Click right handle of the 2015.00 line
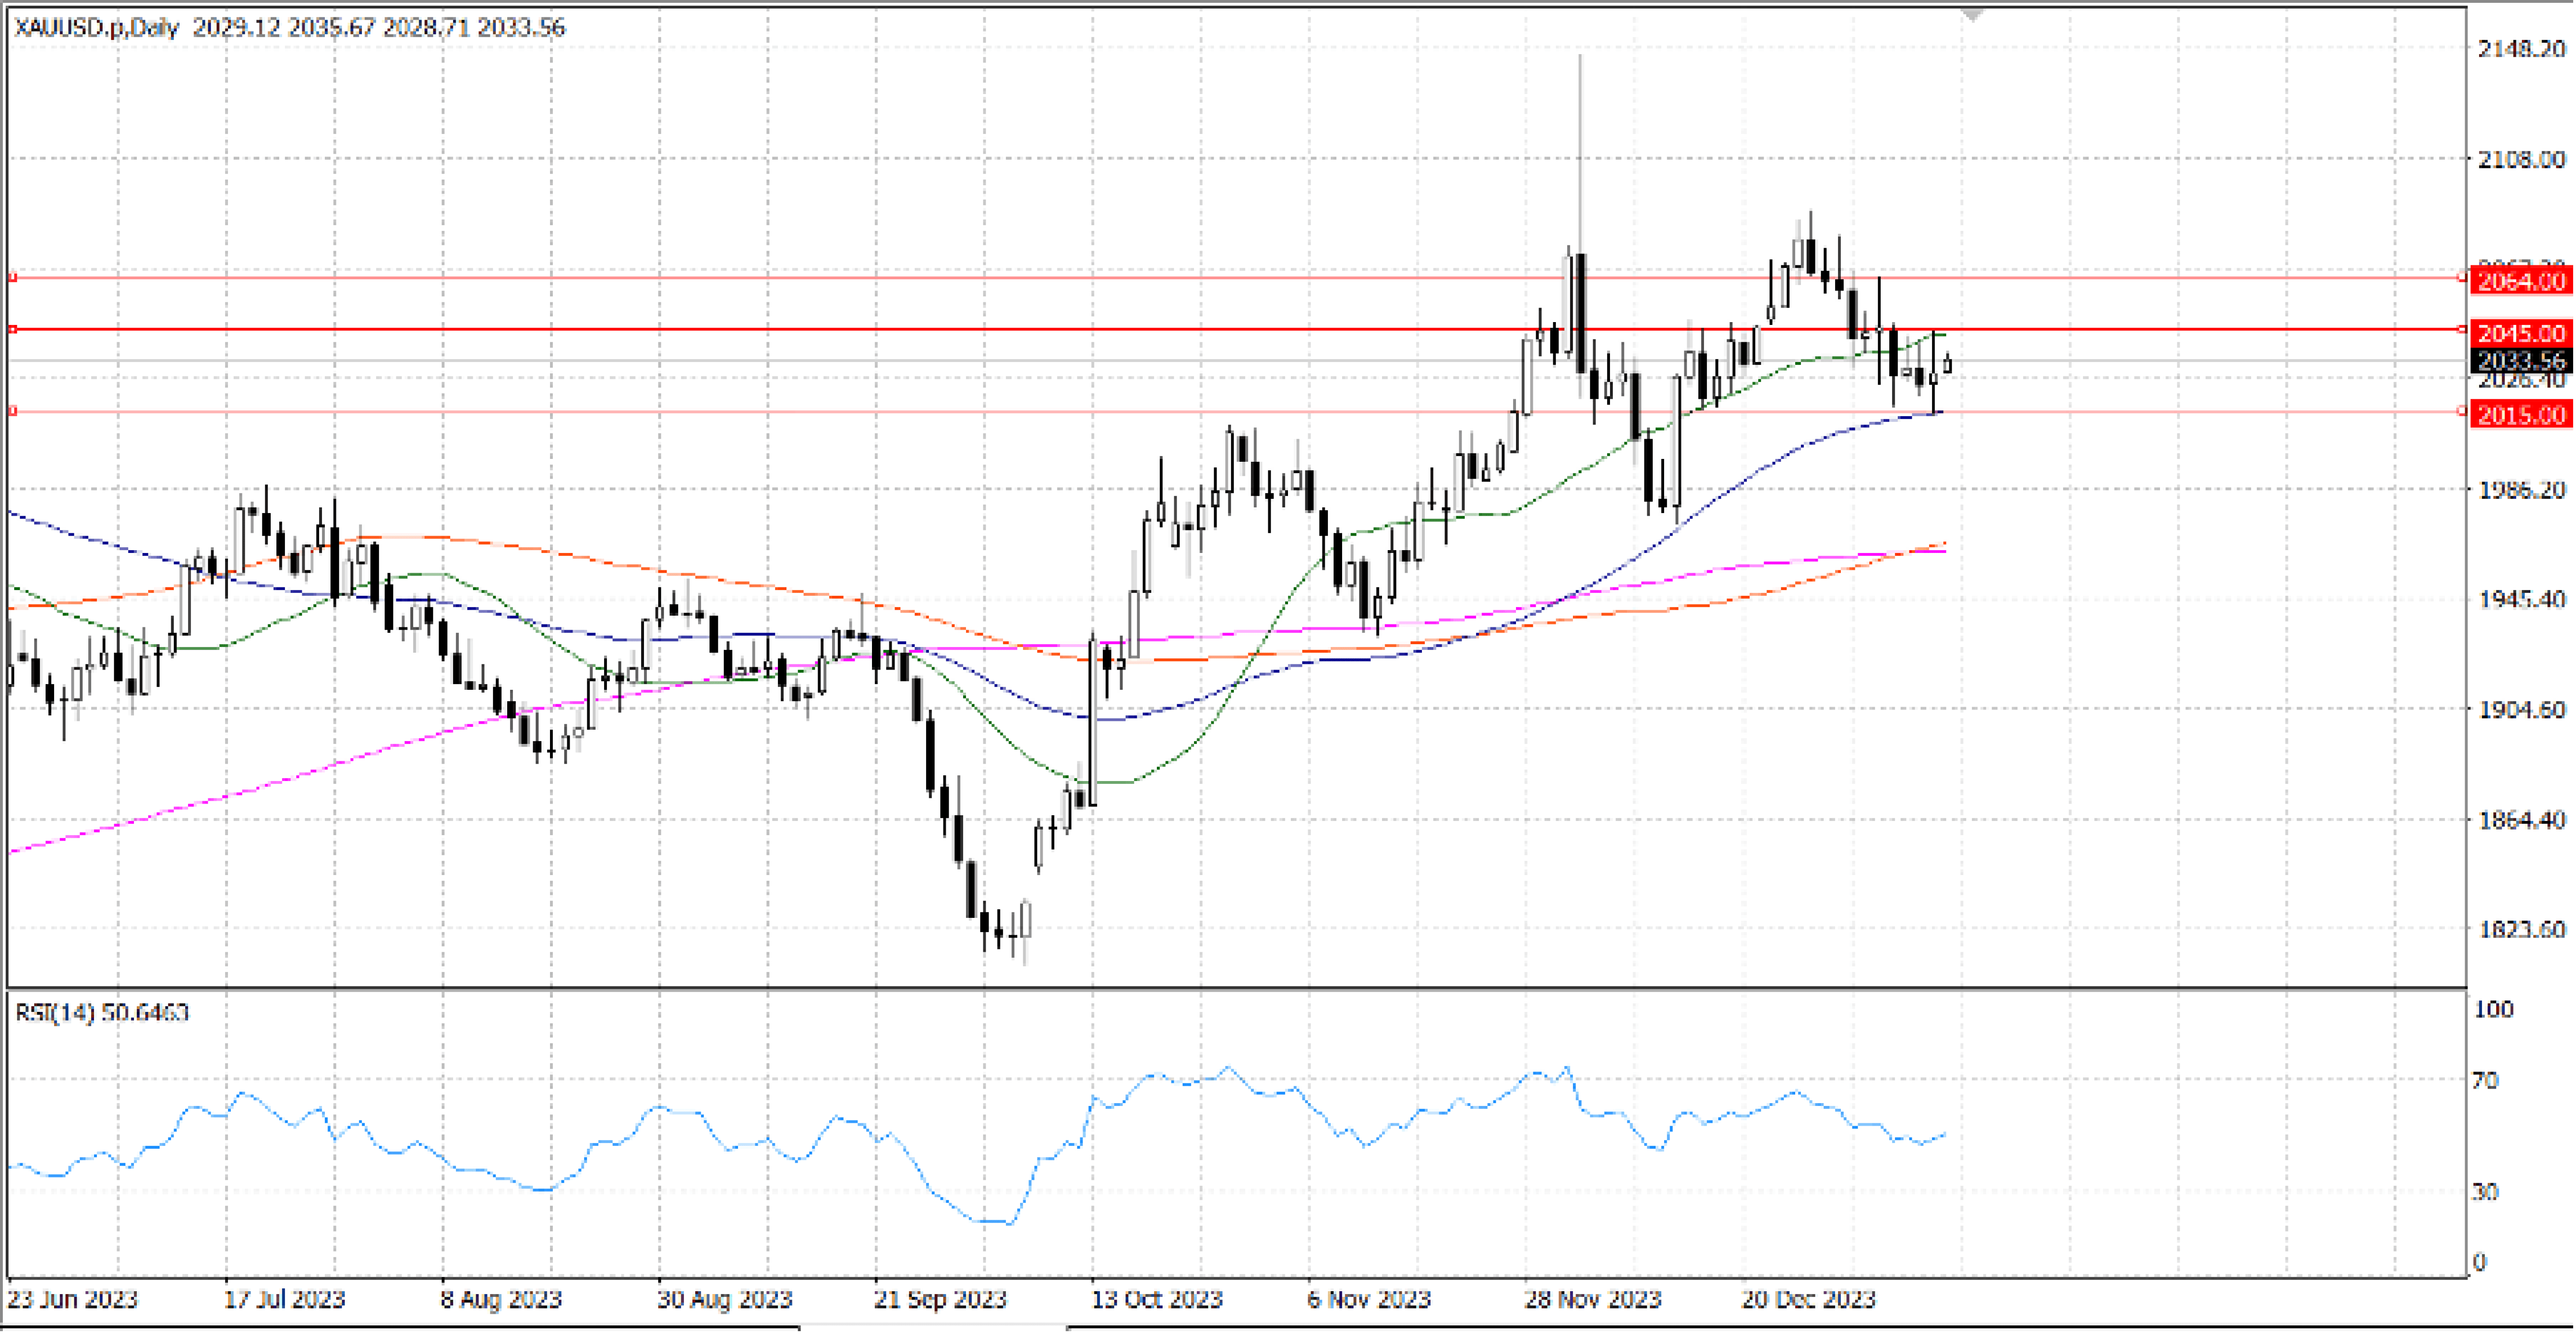Image resolution: width=2576 pixels, height=1334 pixels. (2462, 411)
